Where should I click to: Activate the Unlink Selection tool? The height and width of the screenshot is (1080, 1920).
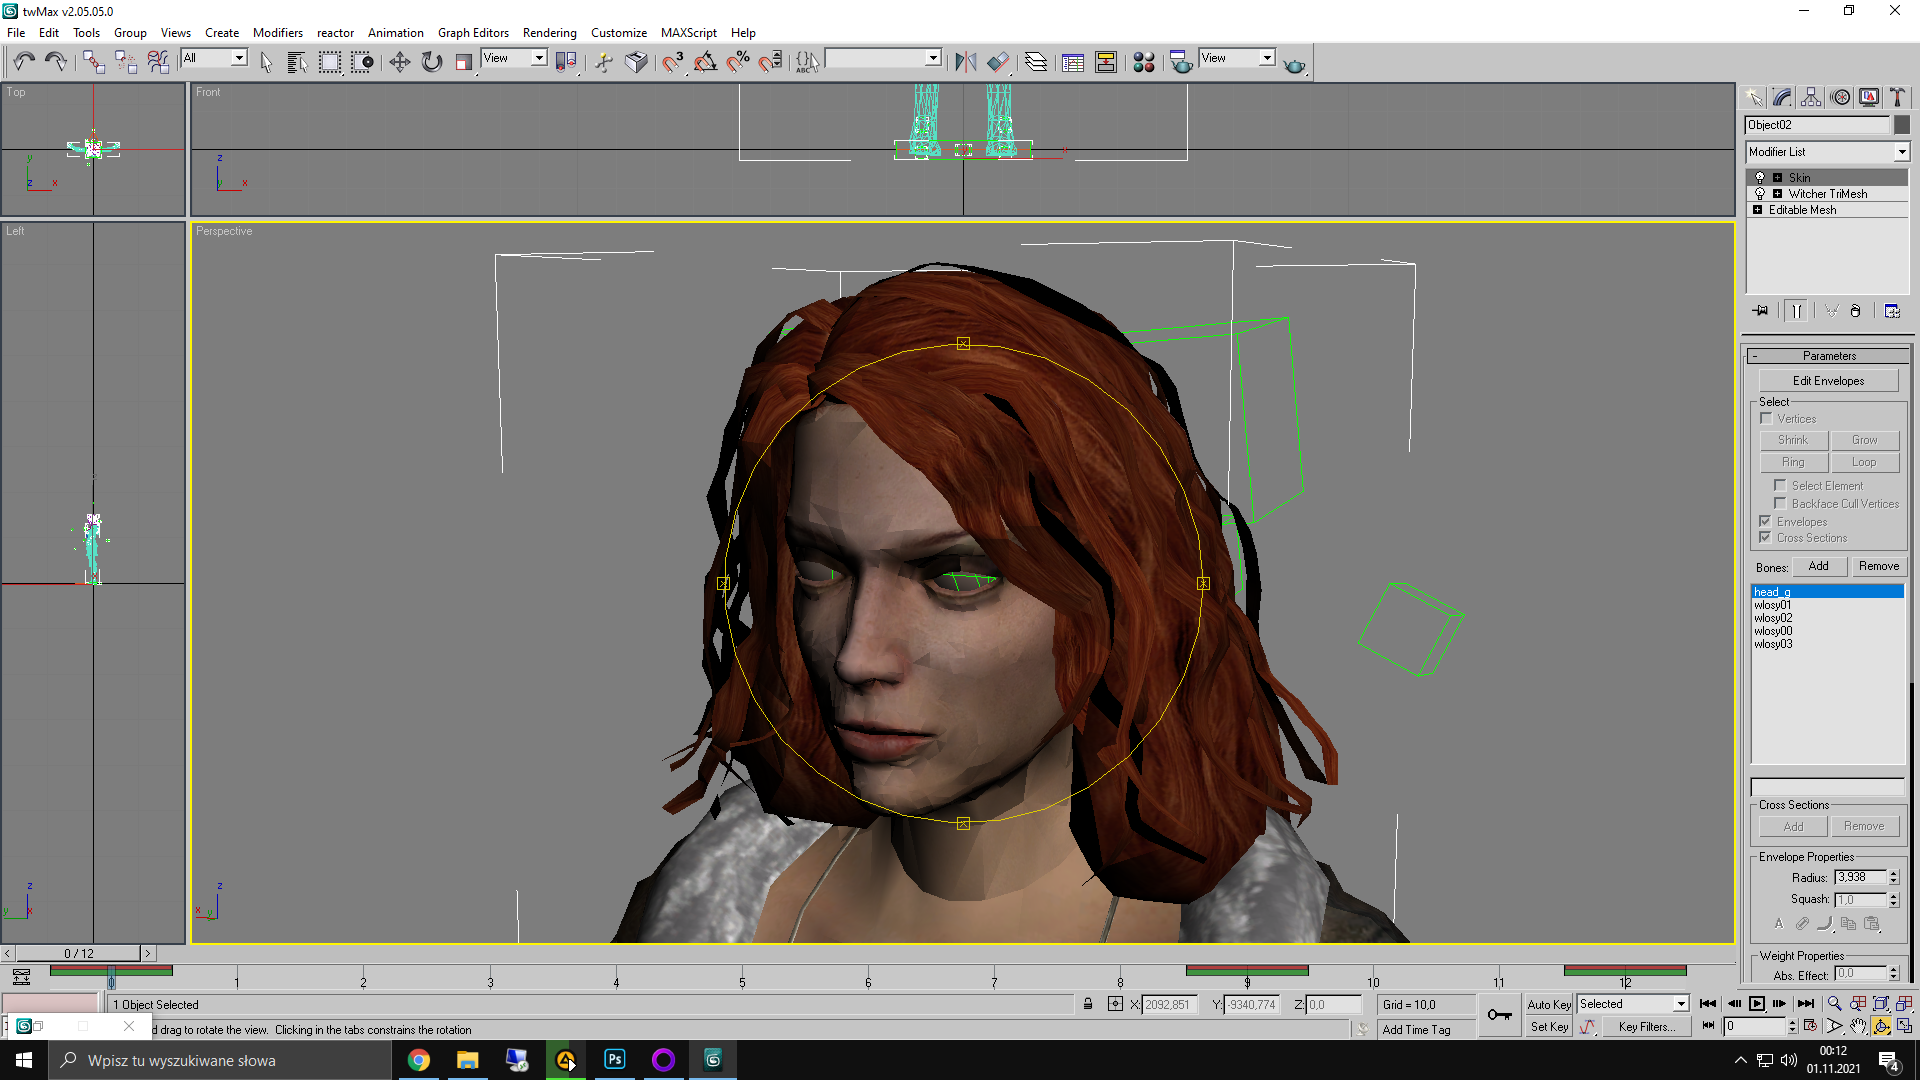125,62
